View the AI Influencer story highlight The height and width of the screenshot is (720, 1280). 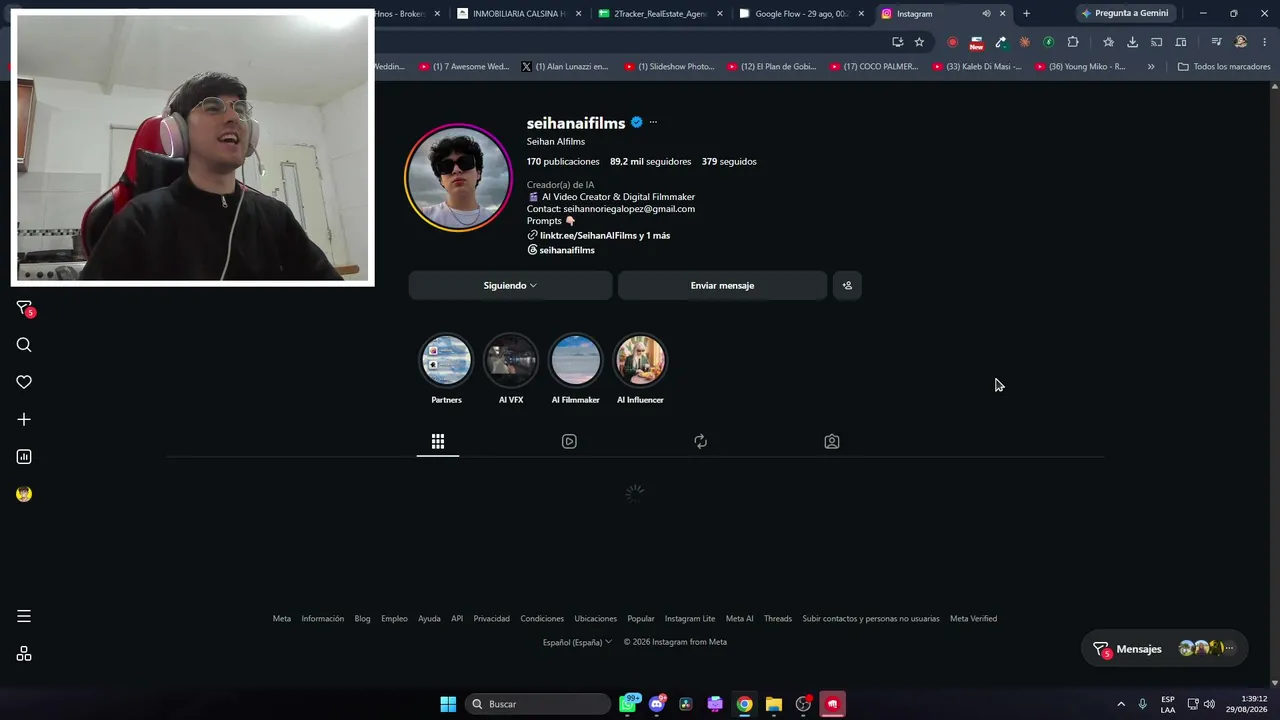pyautogui.click(x=640, y=360)
